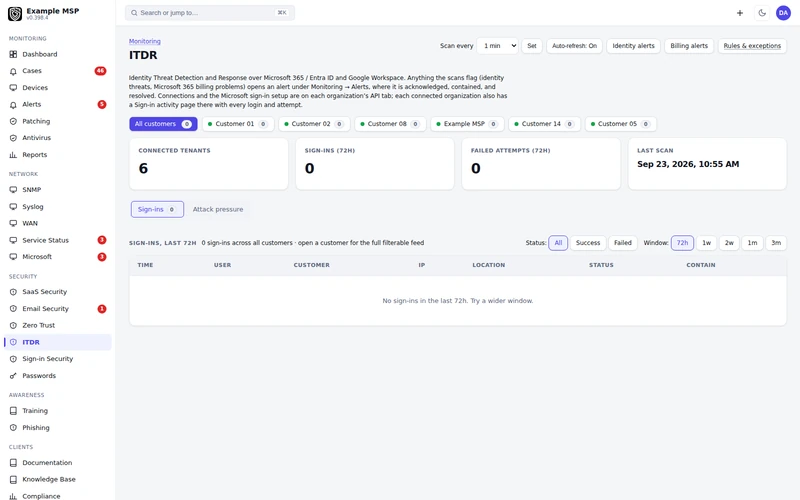Select the Customer 08 filter chip
Viewport: 800px width, 500px height.
click(390, 124)
